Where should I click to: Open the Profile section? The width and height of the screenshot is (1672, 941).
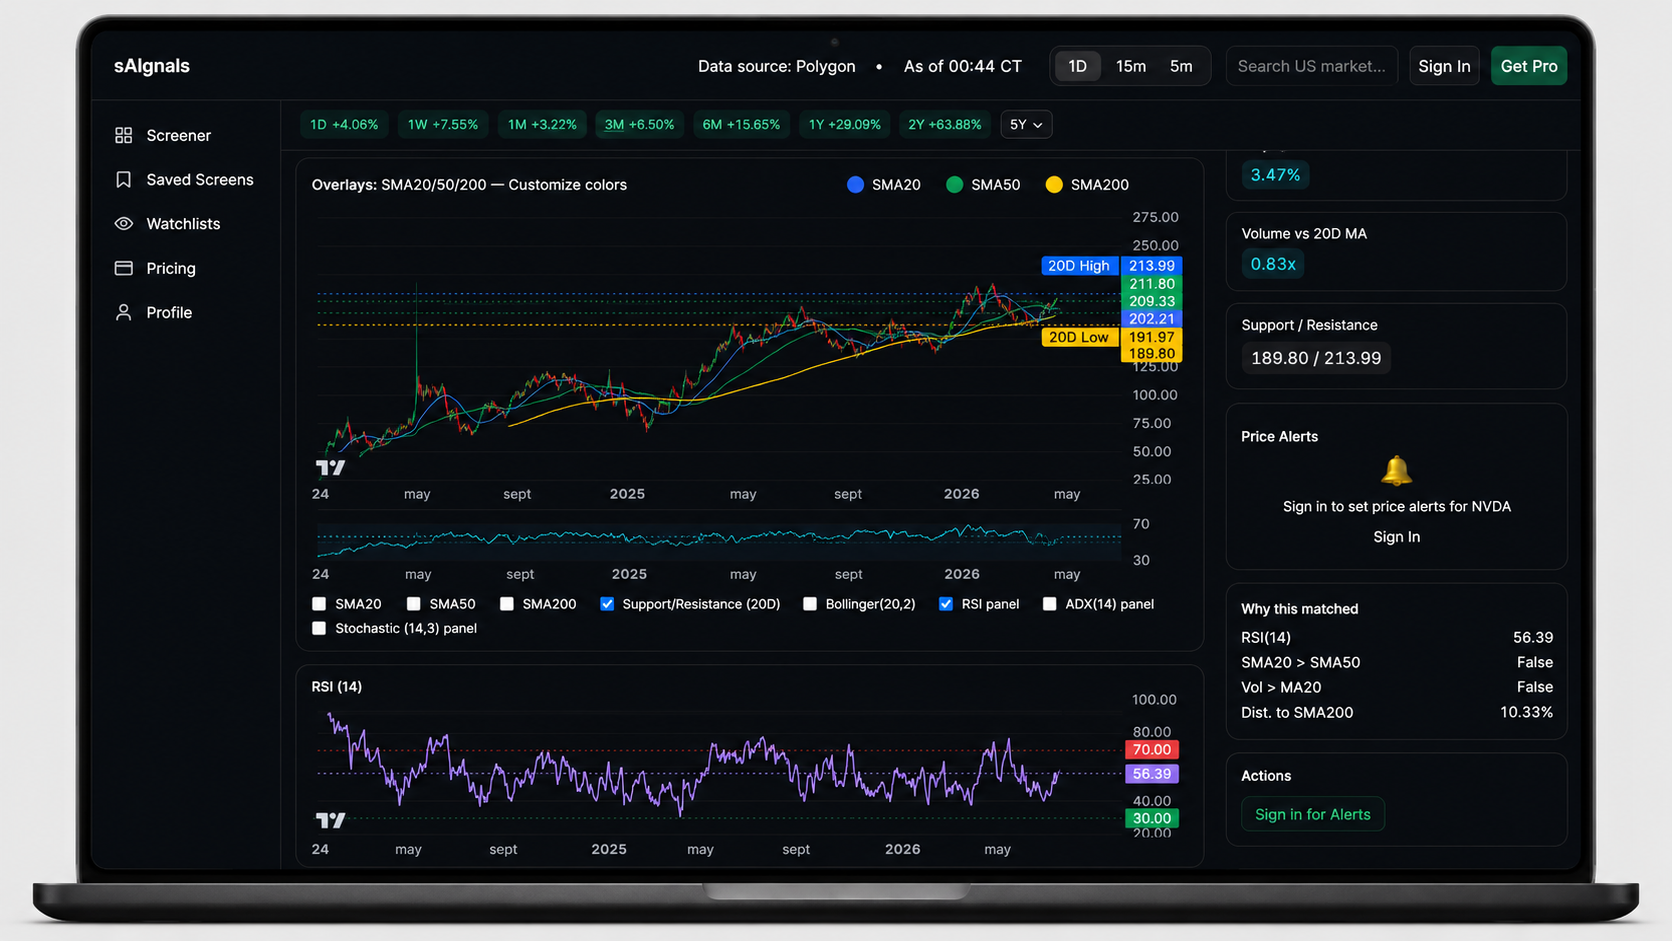point(169,313)
